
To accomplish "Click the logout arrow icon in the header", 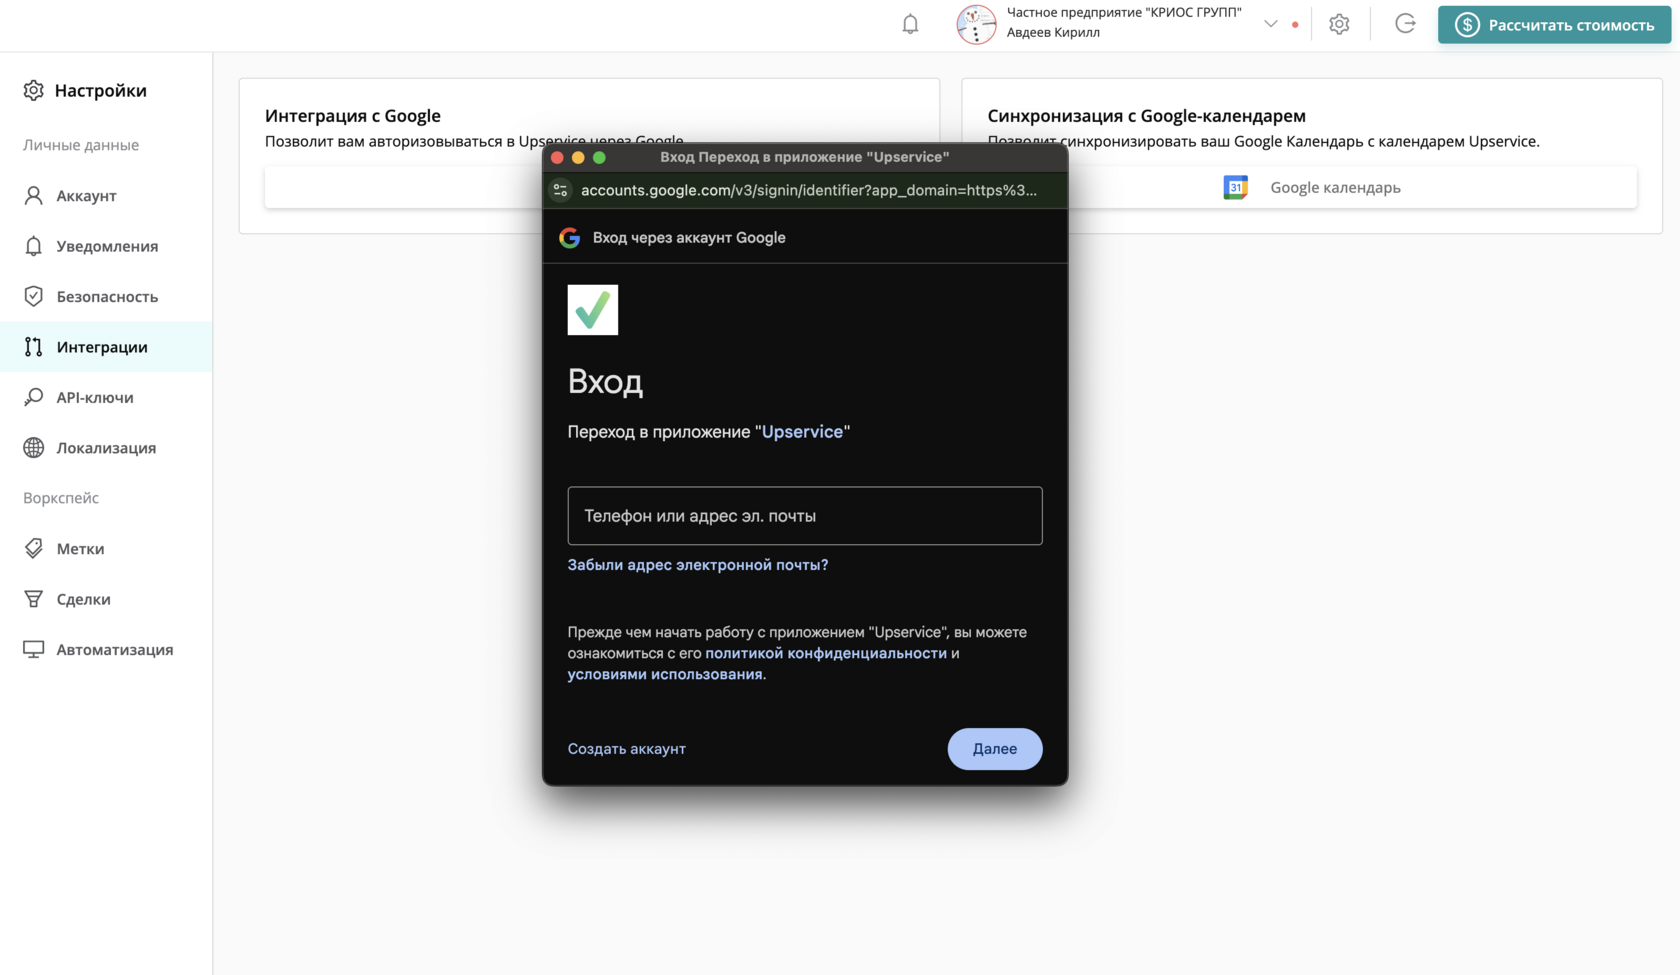I will [x=1405, y=24].
